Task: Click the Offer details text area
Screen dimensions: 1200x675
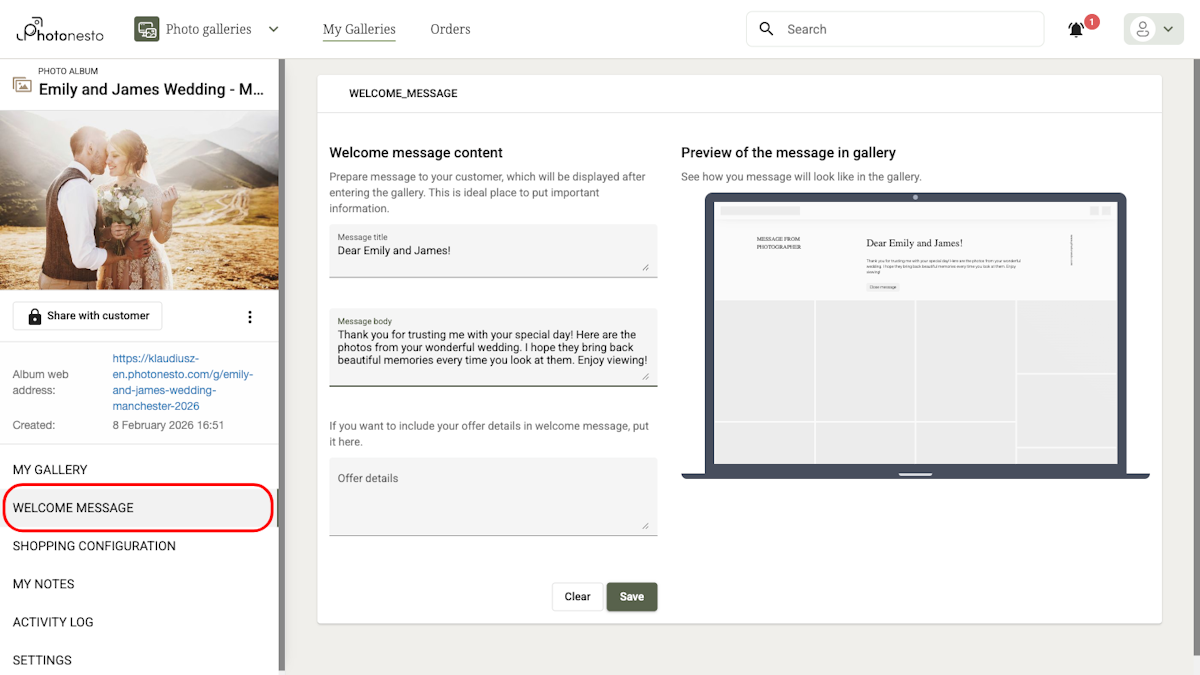Action: [493, 496]
